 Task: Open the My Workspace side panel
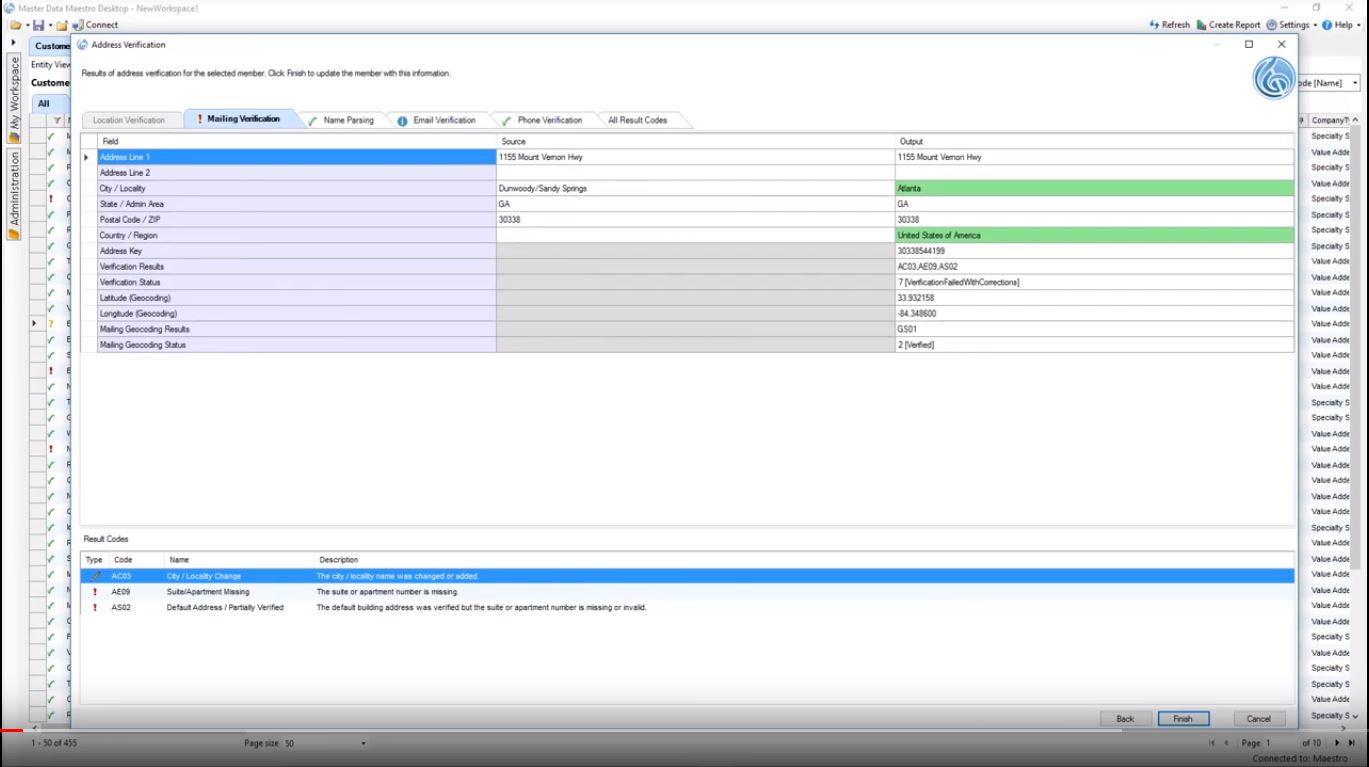[14, 98]
